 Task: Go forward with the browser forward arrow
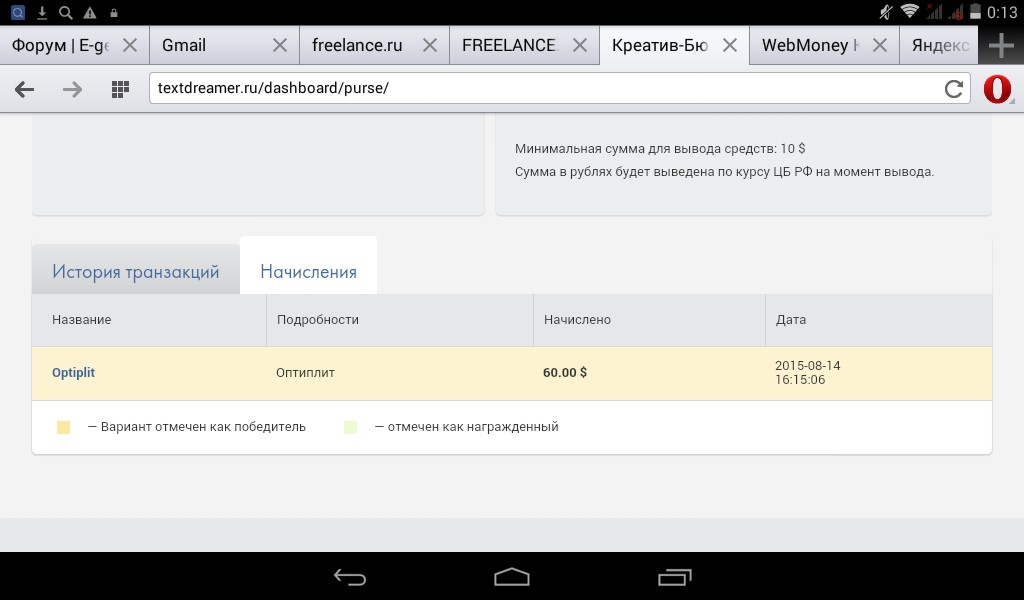point(72,89)
